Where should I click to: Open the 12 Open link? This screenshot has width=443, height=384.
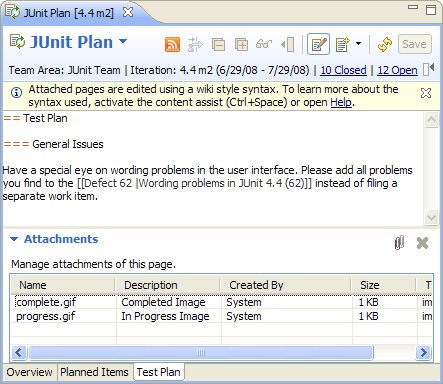pos(397,70)
